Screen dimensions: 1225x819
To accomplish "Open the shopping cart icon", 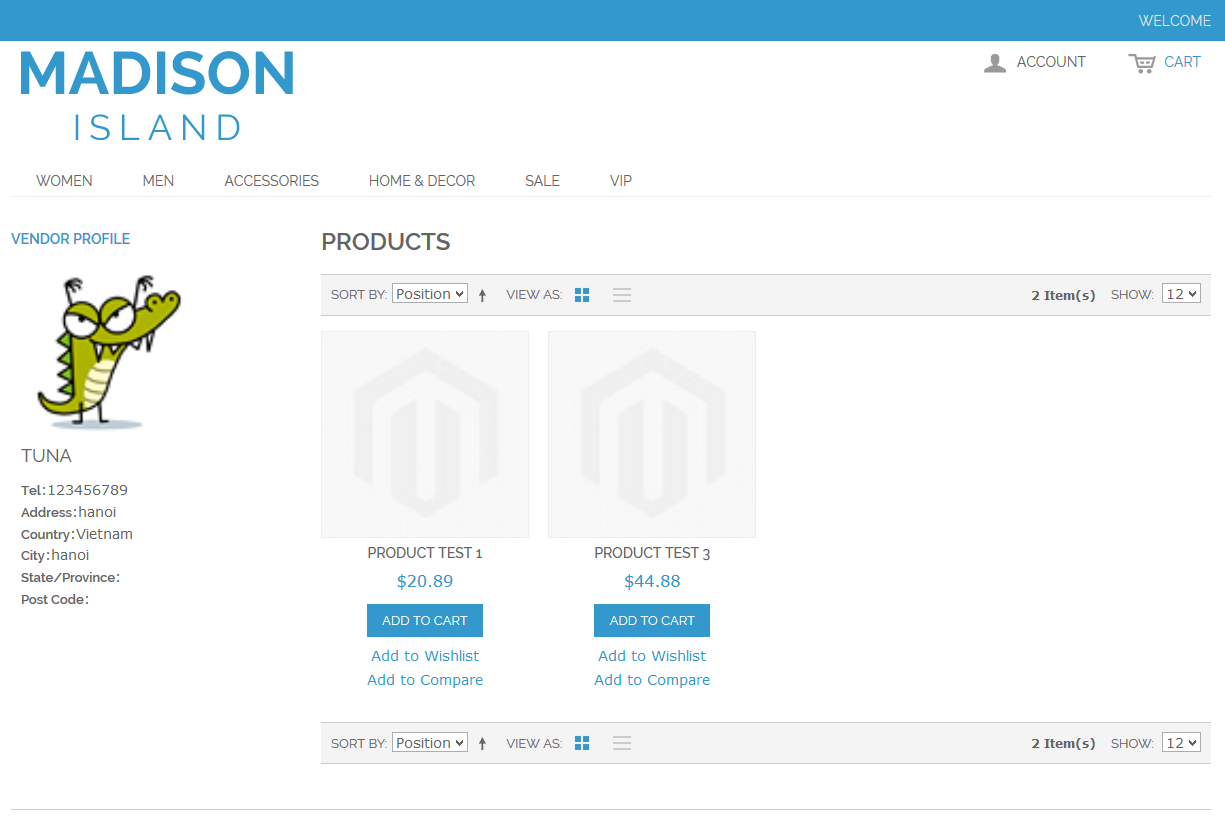I will click(x=1142, y=63).
